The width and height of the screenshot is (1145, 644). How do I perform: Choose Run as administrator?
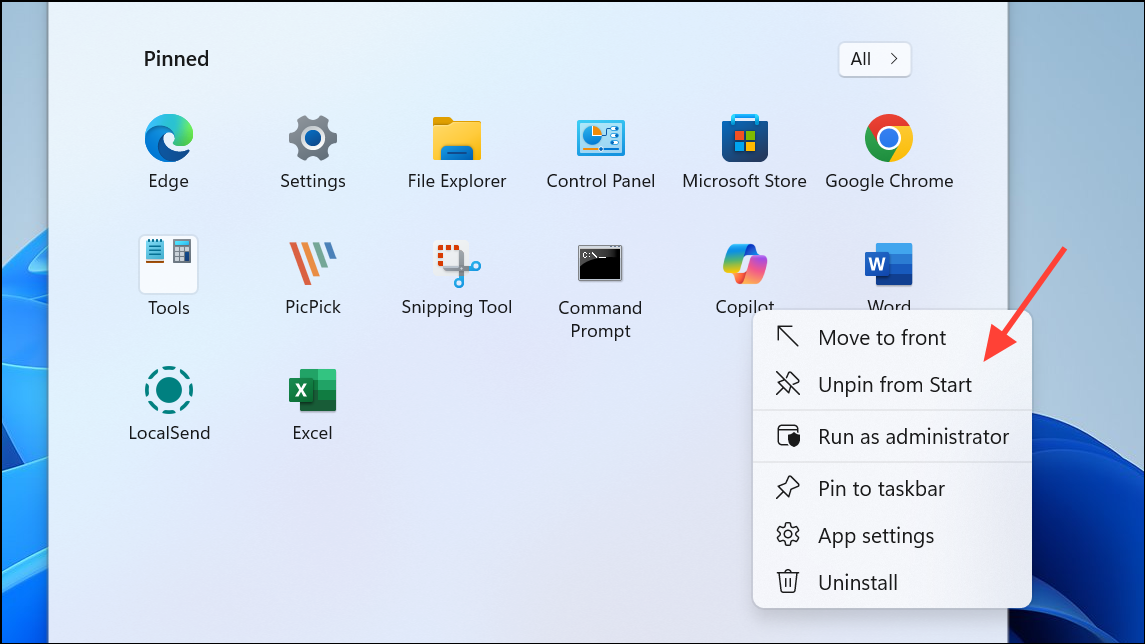[x=892, y=437]
